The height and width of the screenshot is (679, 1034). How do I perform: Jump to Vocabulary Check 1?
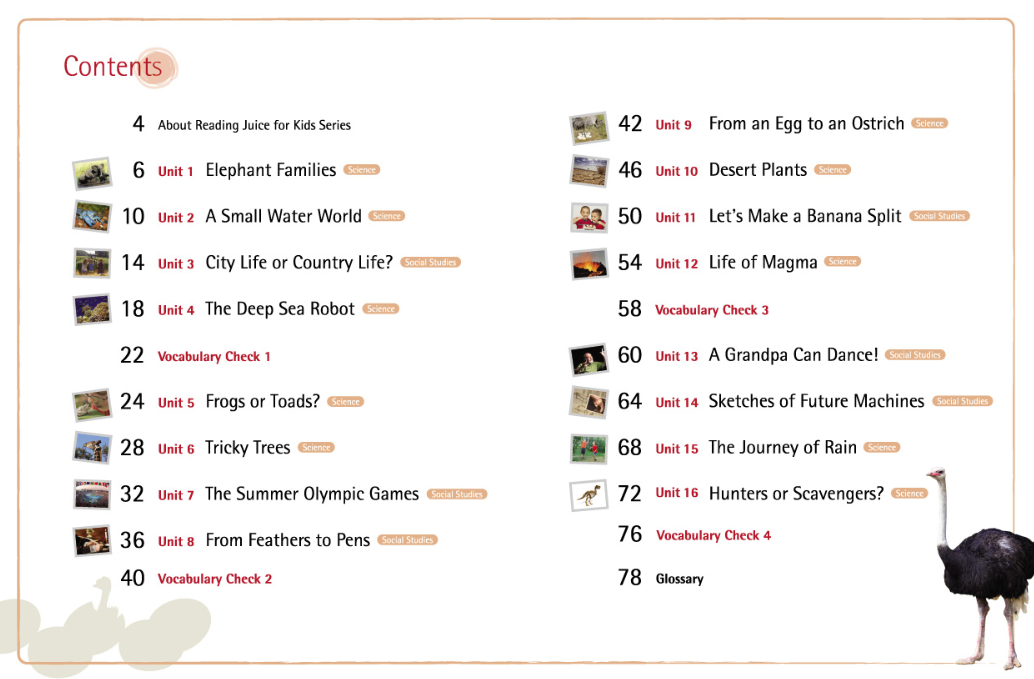[x=214, y=356]
